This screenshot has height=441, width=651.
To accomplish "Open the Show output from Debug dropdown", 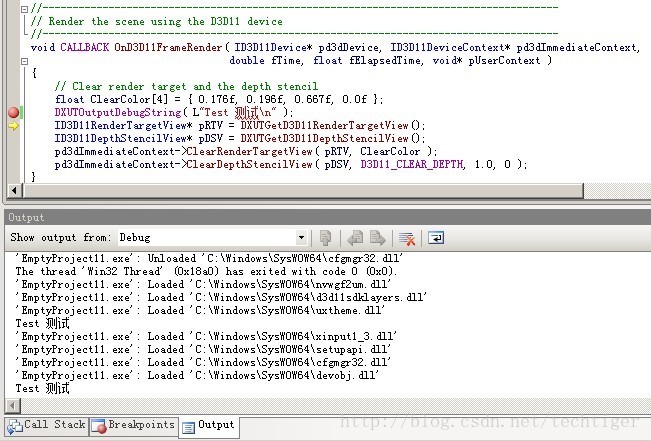I will [213, 238].
